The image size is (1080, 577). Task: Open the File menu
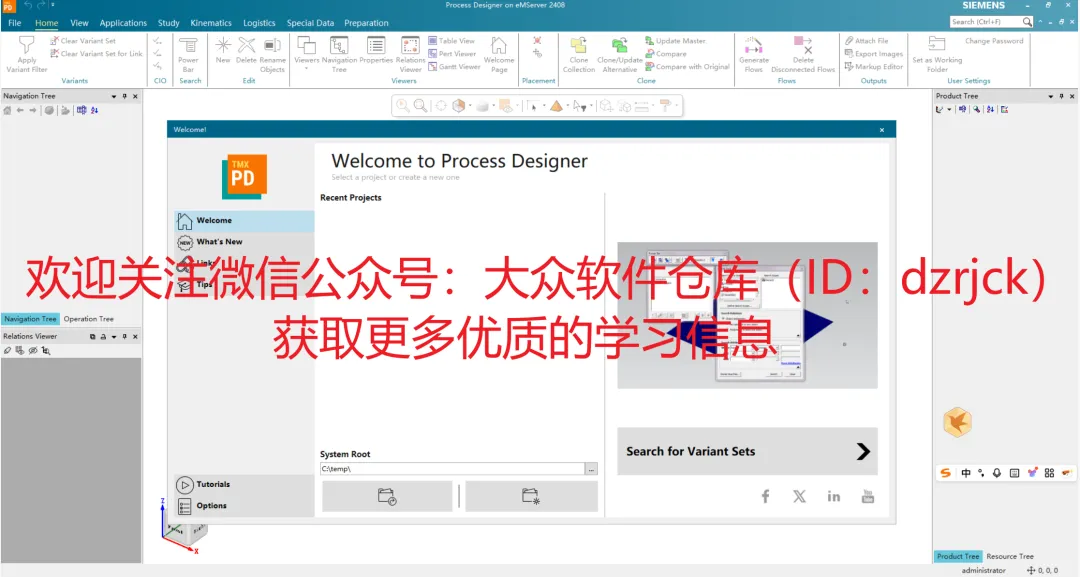click(x=14, y=23)
